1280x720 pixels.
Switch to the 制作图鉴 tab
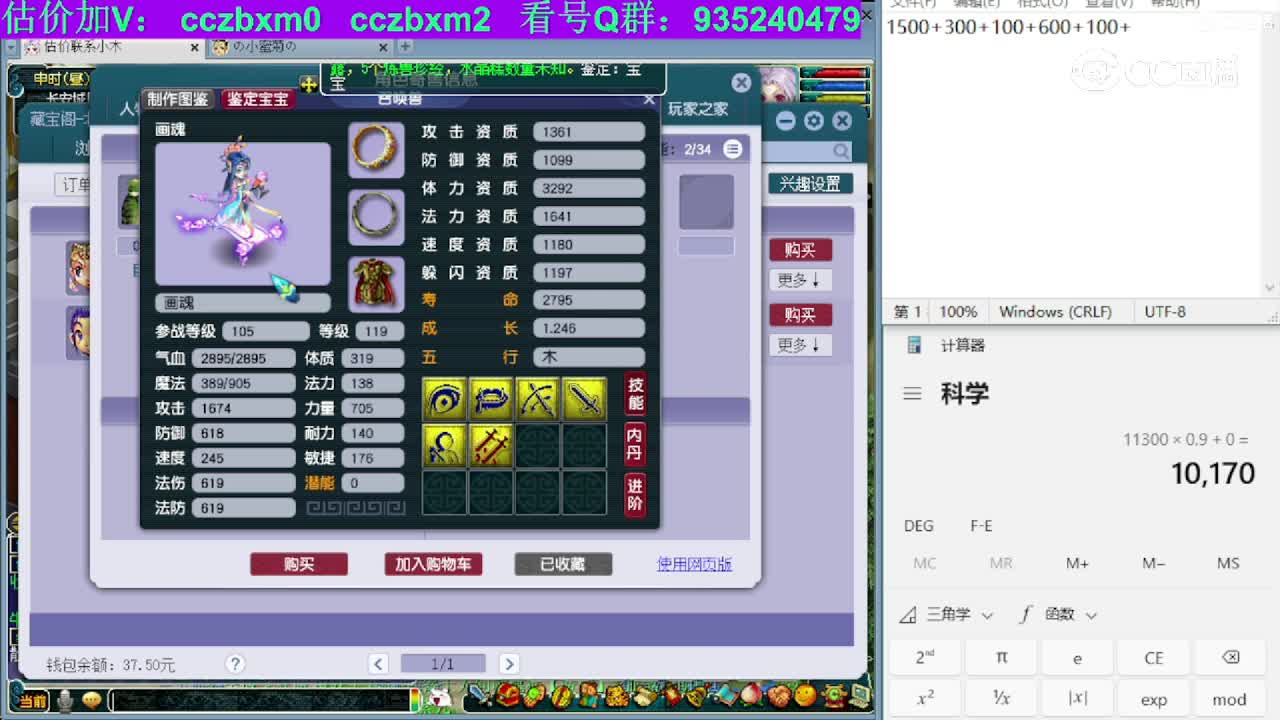[178, 99]
